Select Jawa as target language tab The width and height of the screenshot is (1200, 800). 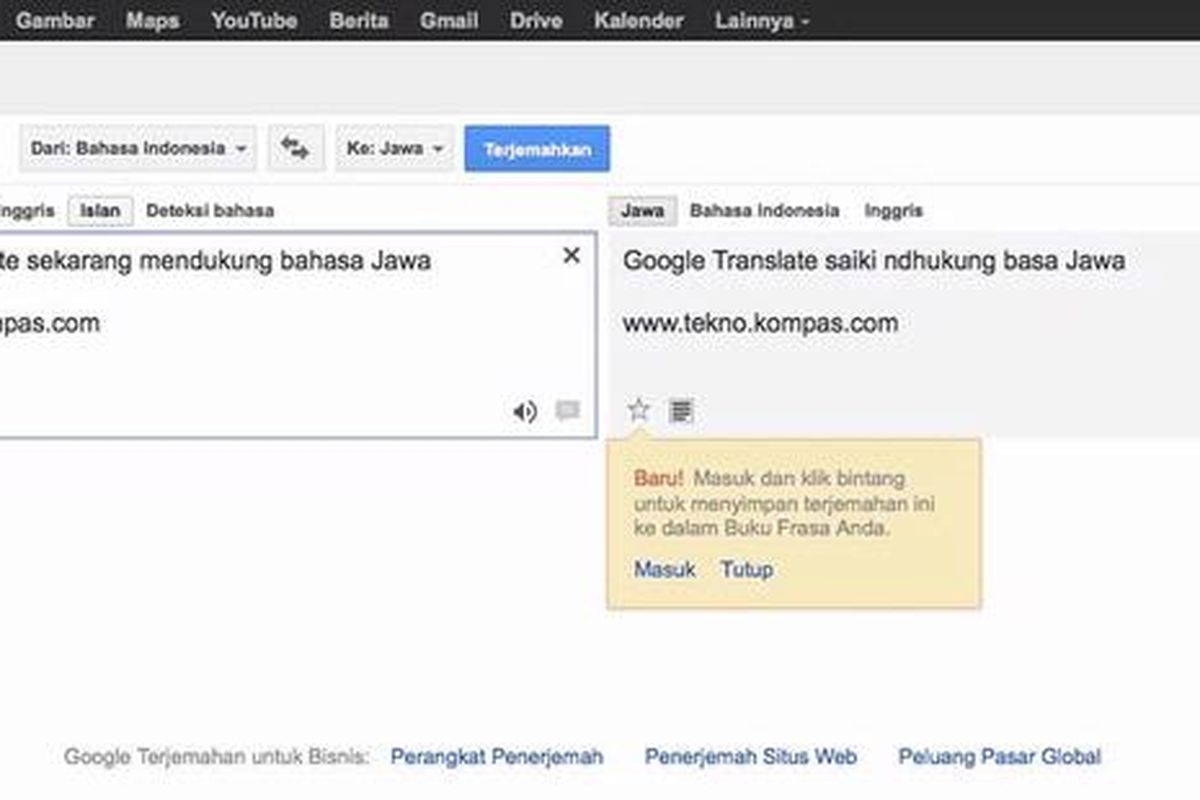642,211
